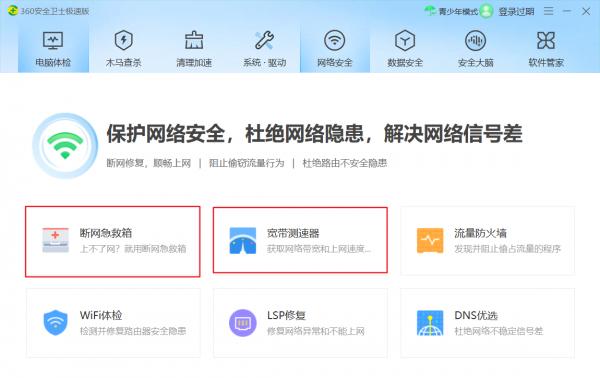Open 断网急救箱 tool title
The width and height of the screenshot is (600, 378).
tap(106, 233)
